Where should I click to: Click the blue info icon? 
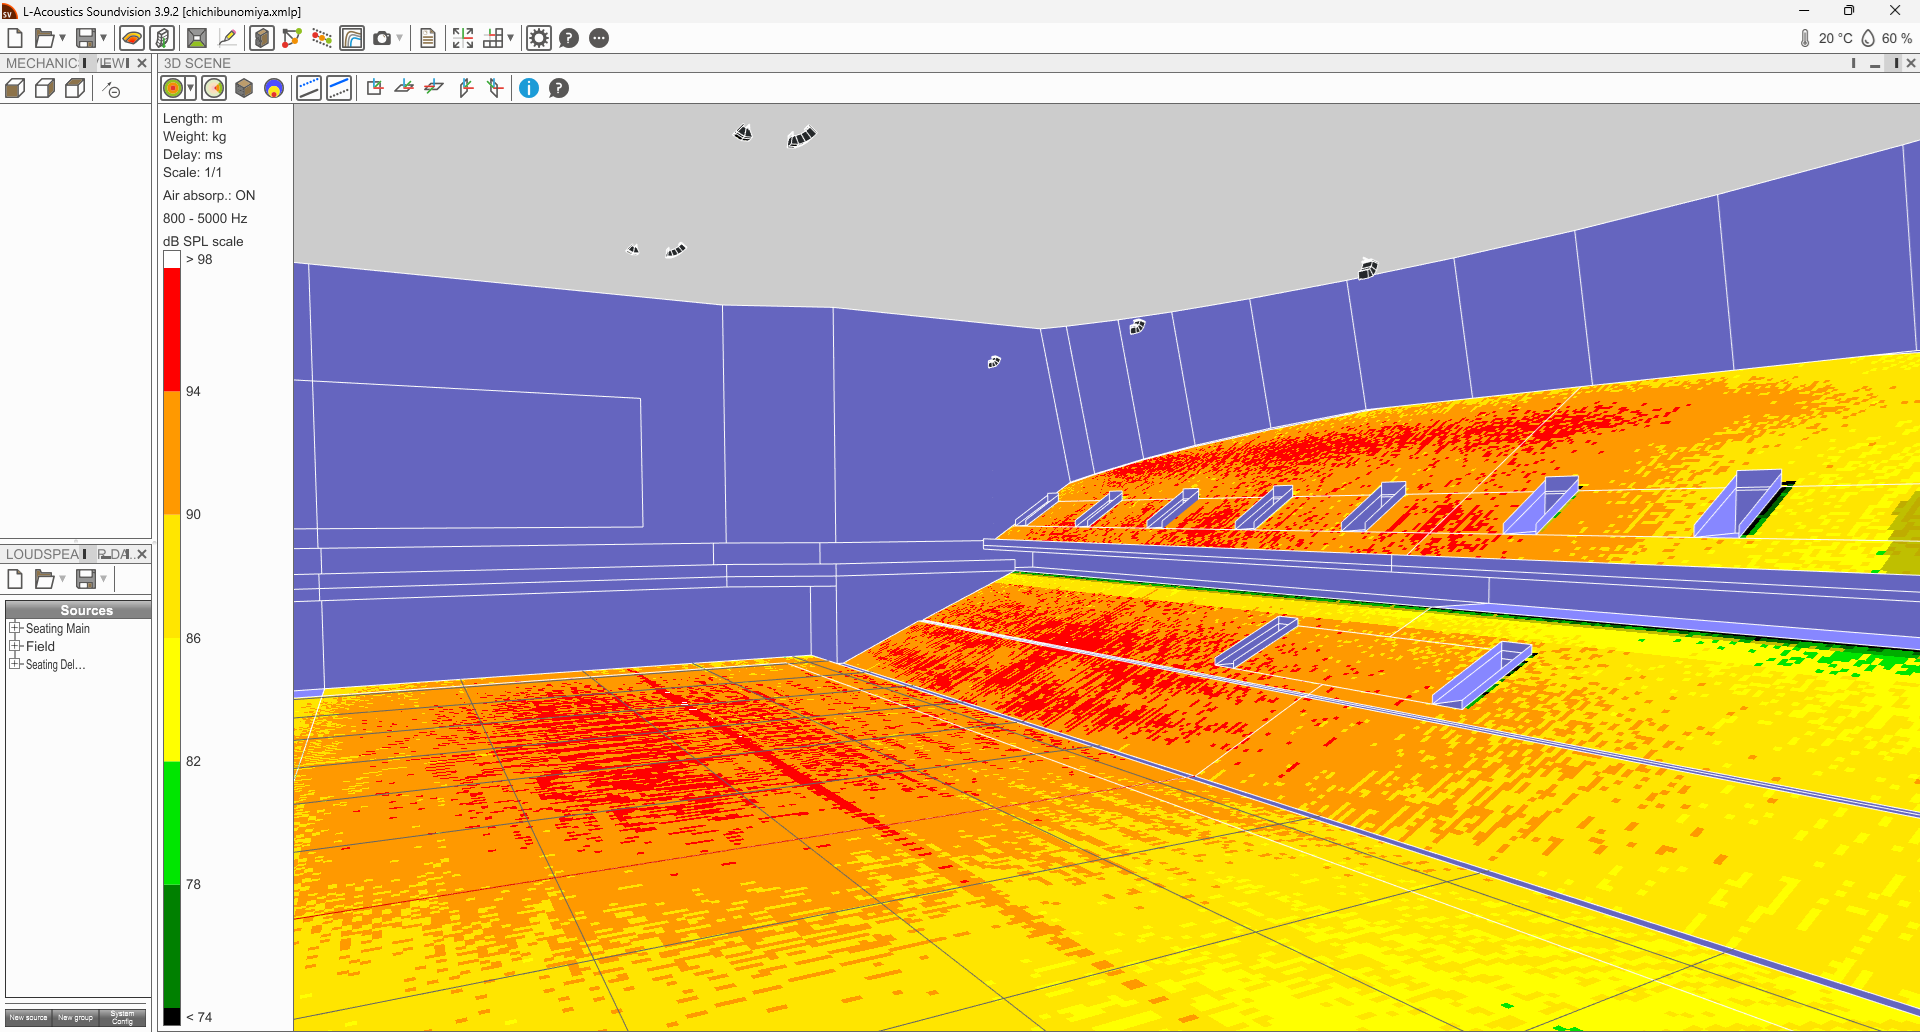click(x=529, y=89)
